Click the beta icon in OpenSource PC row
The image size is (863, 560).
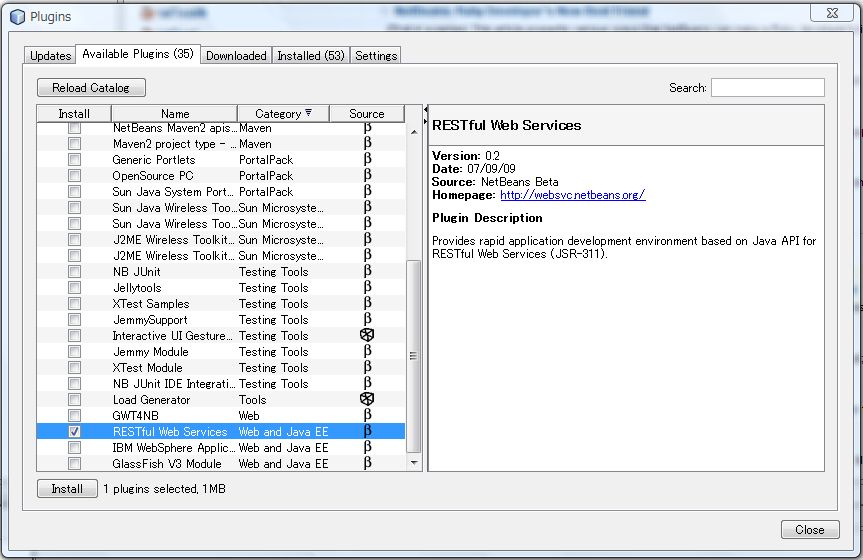coord(367,175)
